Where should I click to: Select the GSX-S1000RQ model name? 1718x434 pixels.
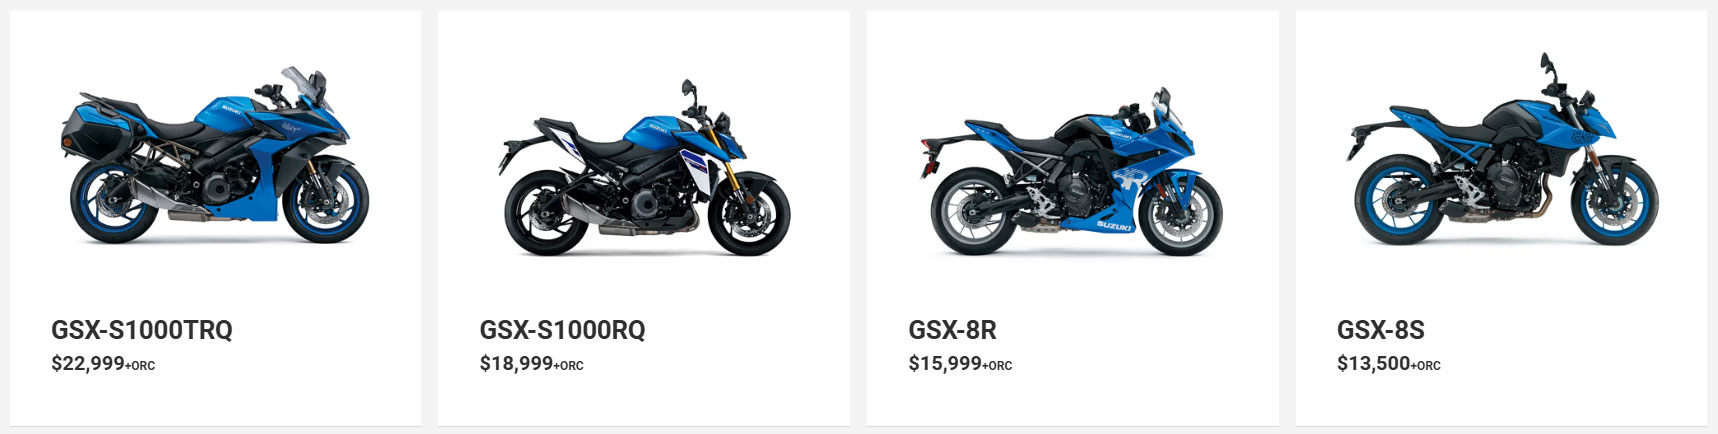pyautogui.click(x=563, y=330)
